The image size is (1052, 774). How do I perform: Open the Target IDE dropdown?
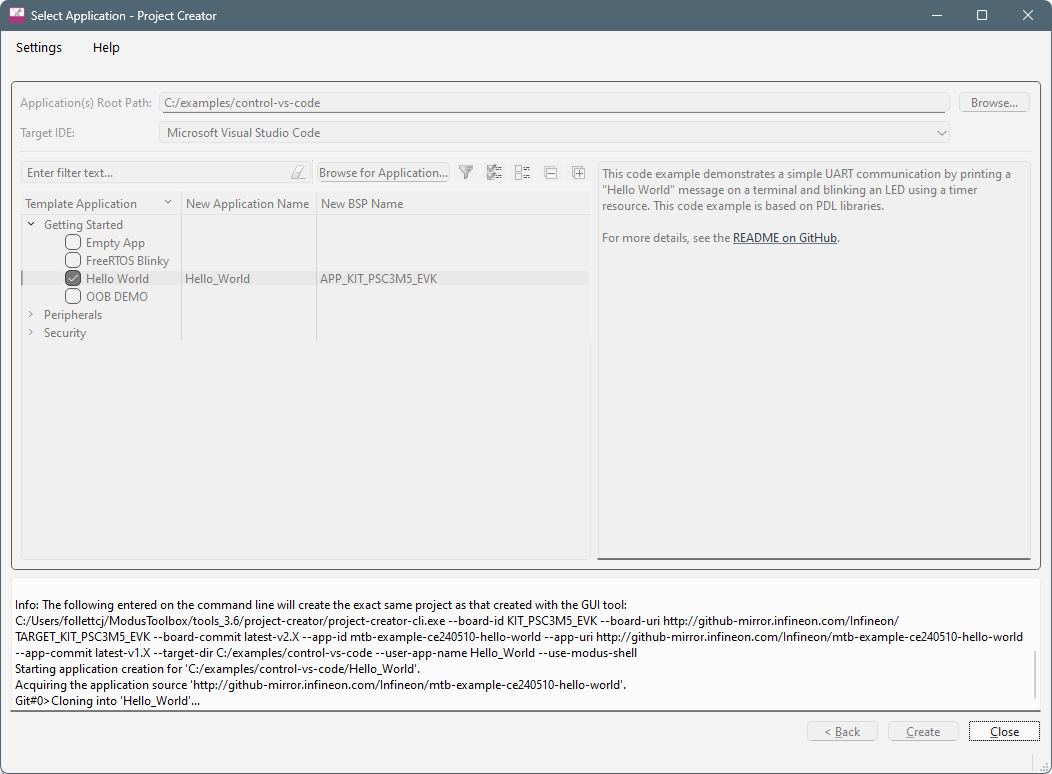pos(554,133)
